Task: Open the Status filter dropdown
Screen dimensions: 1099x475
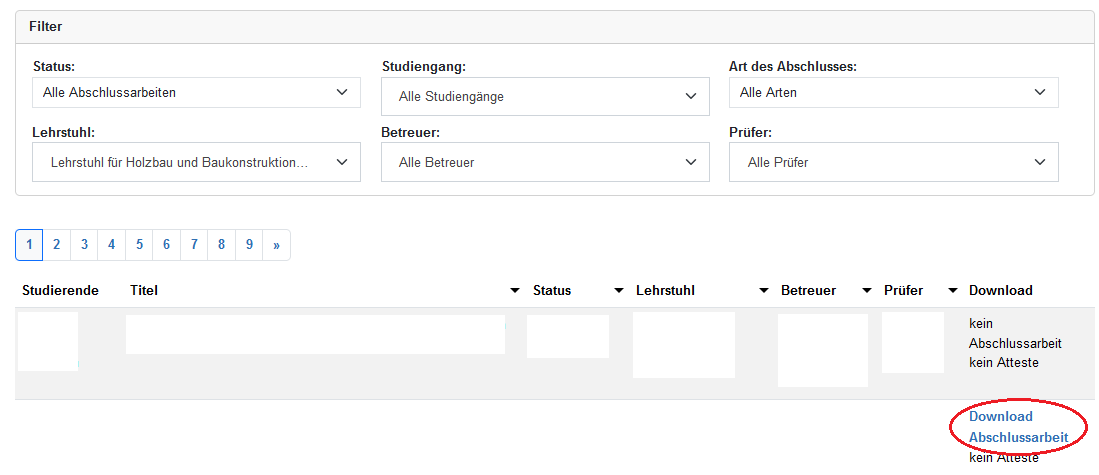Action: coord(196,93)
